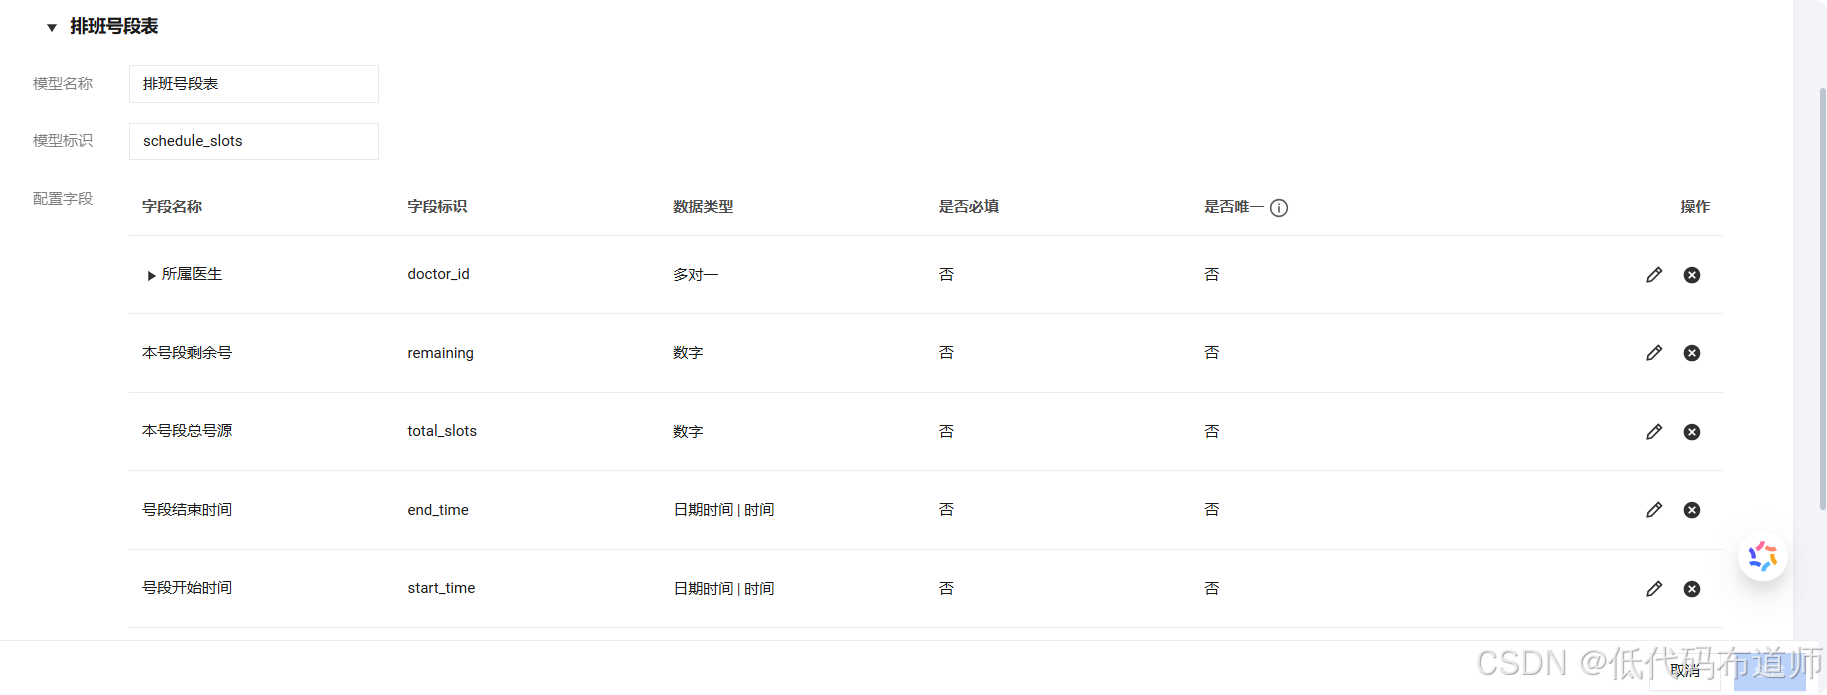Select the start_time identifier cell
The width and height of the screenshot is (1827, 695).
tap(441, 588)
